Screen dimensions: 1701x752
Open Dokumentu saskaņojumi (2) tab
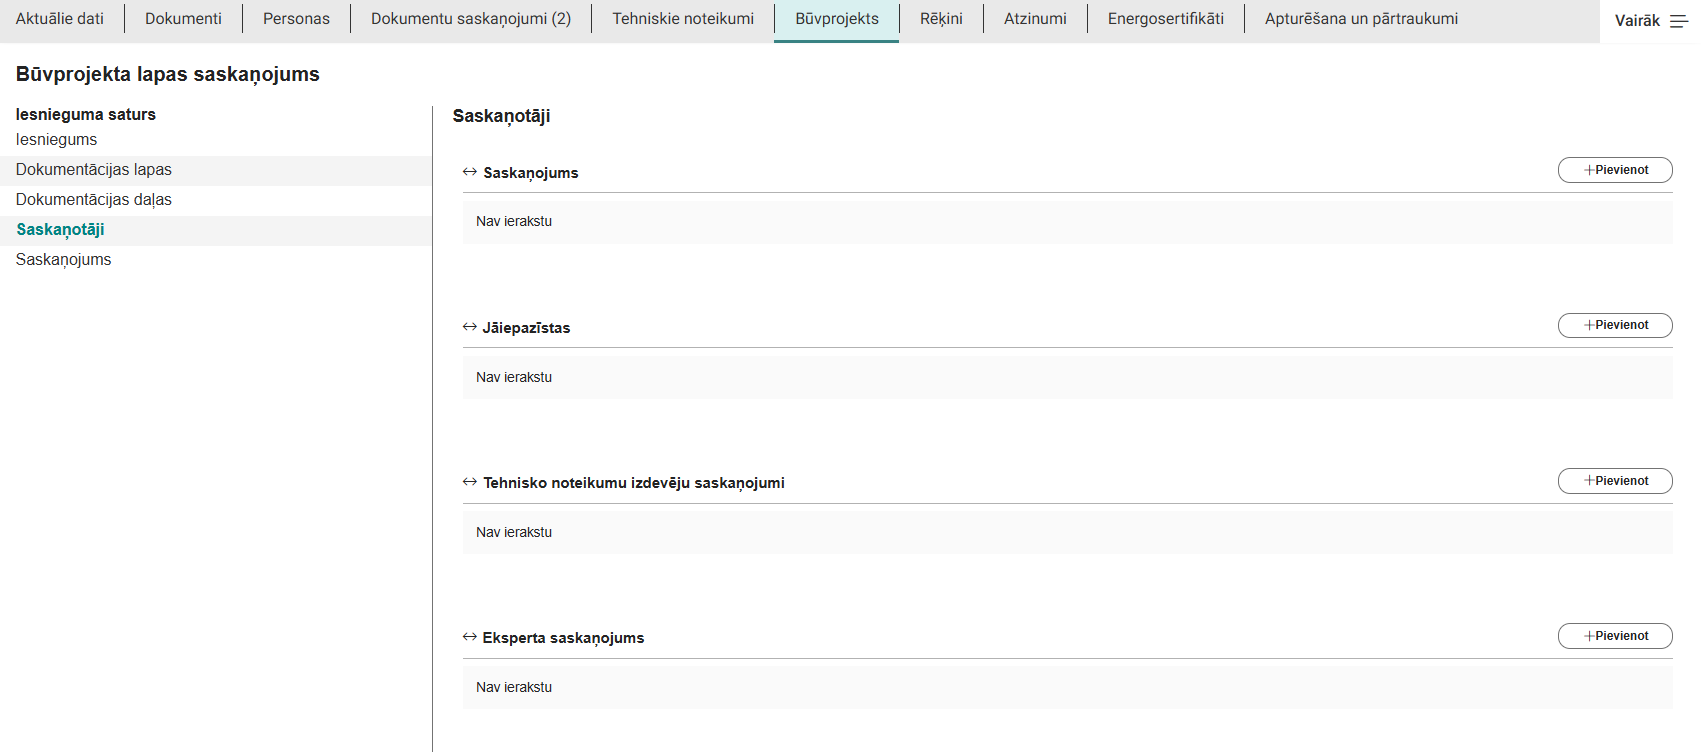click(471, 19)
